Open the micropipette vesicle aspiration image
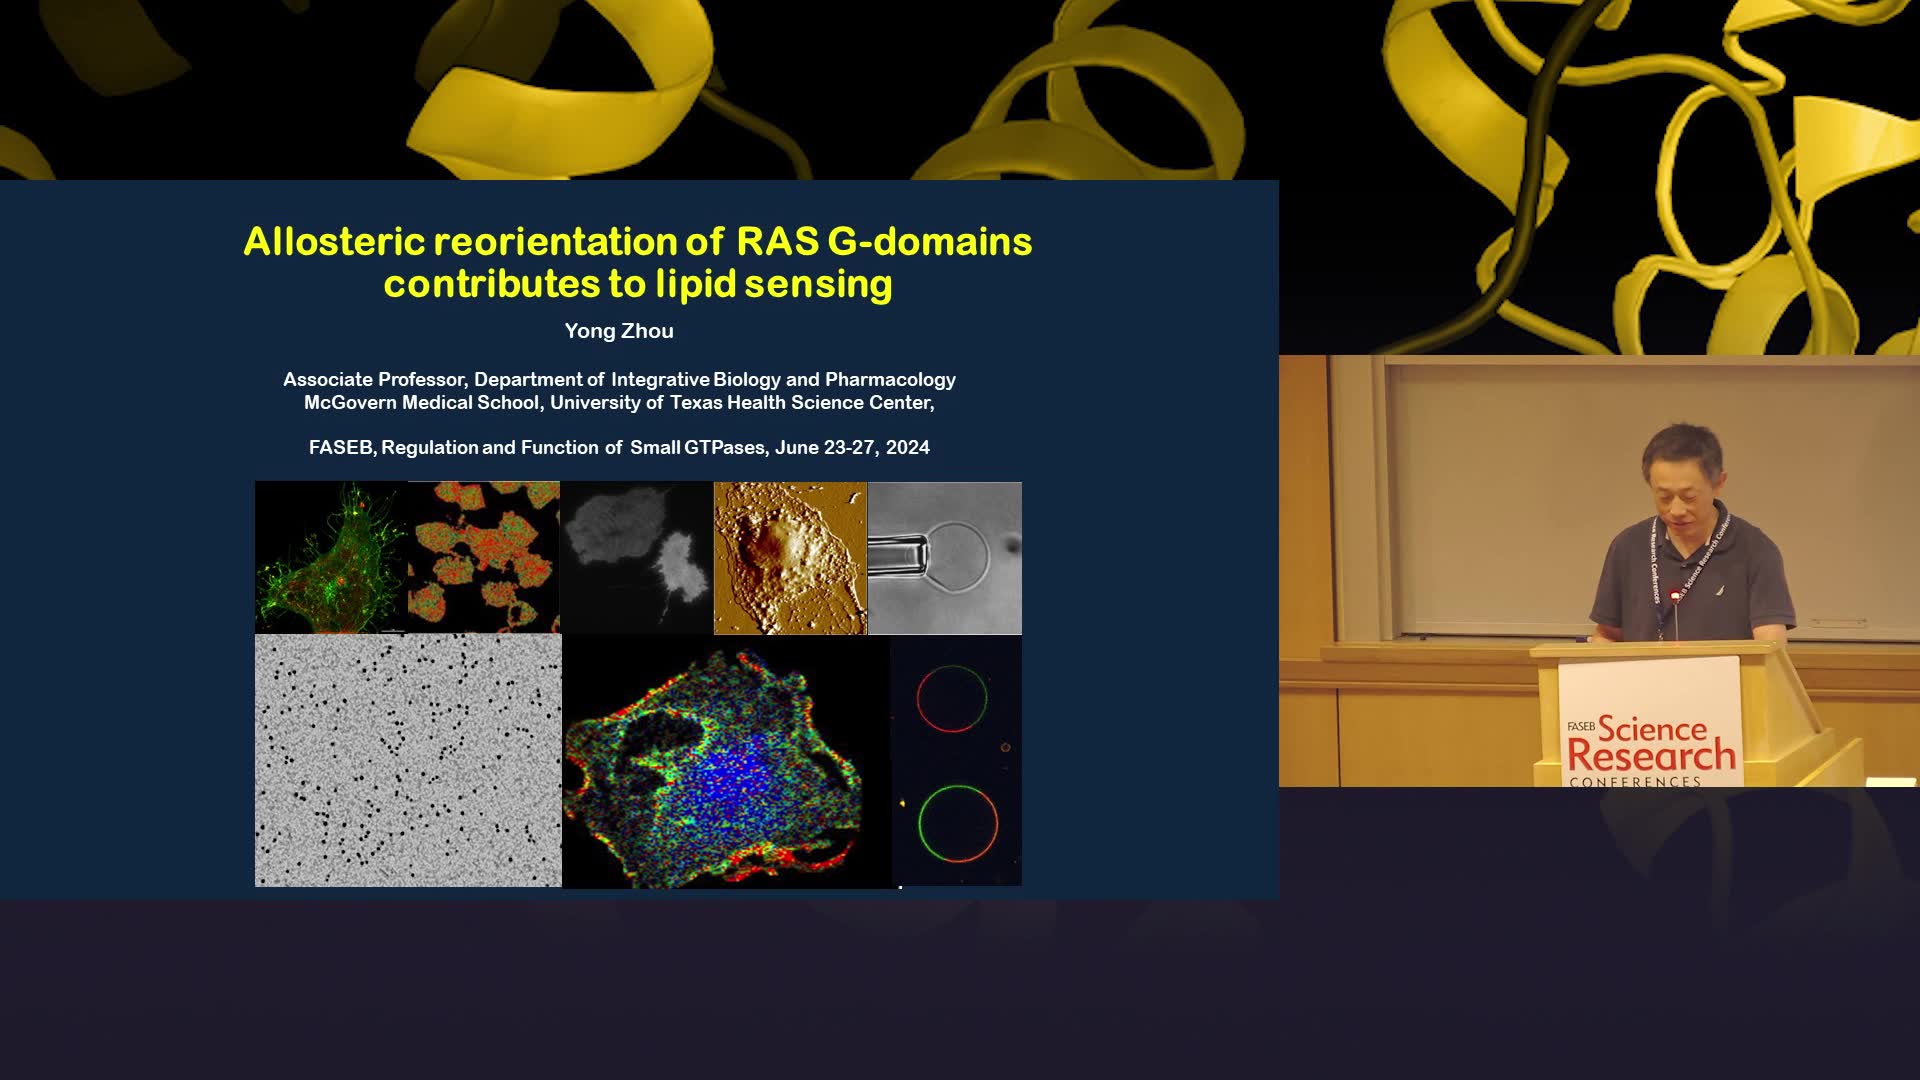1920x1080 pixels. (945, 558)
